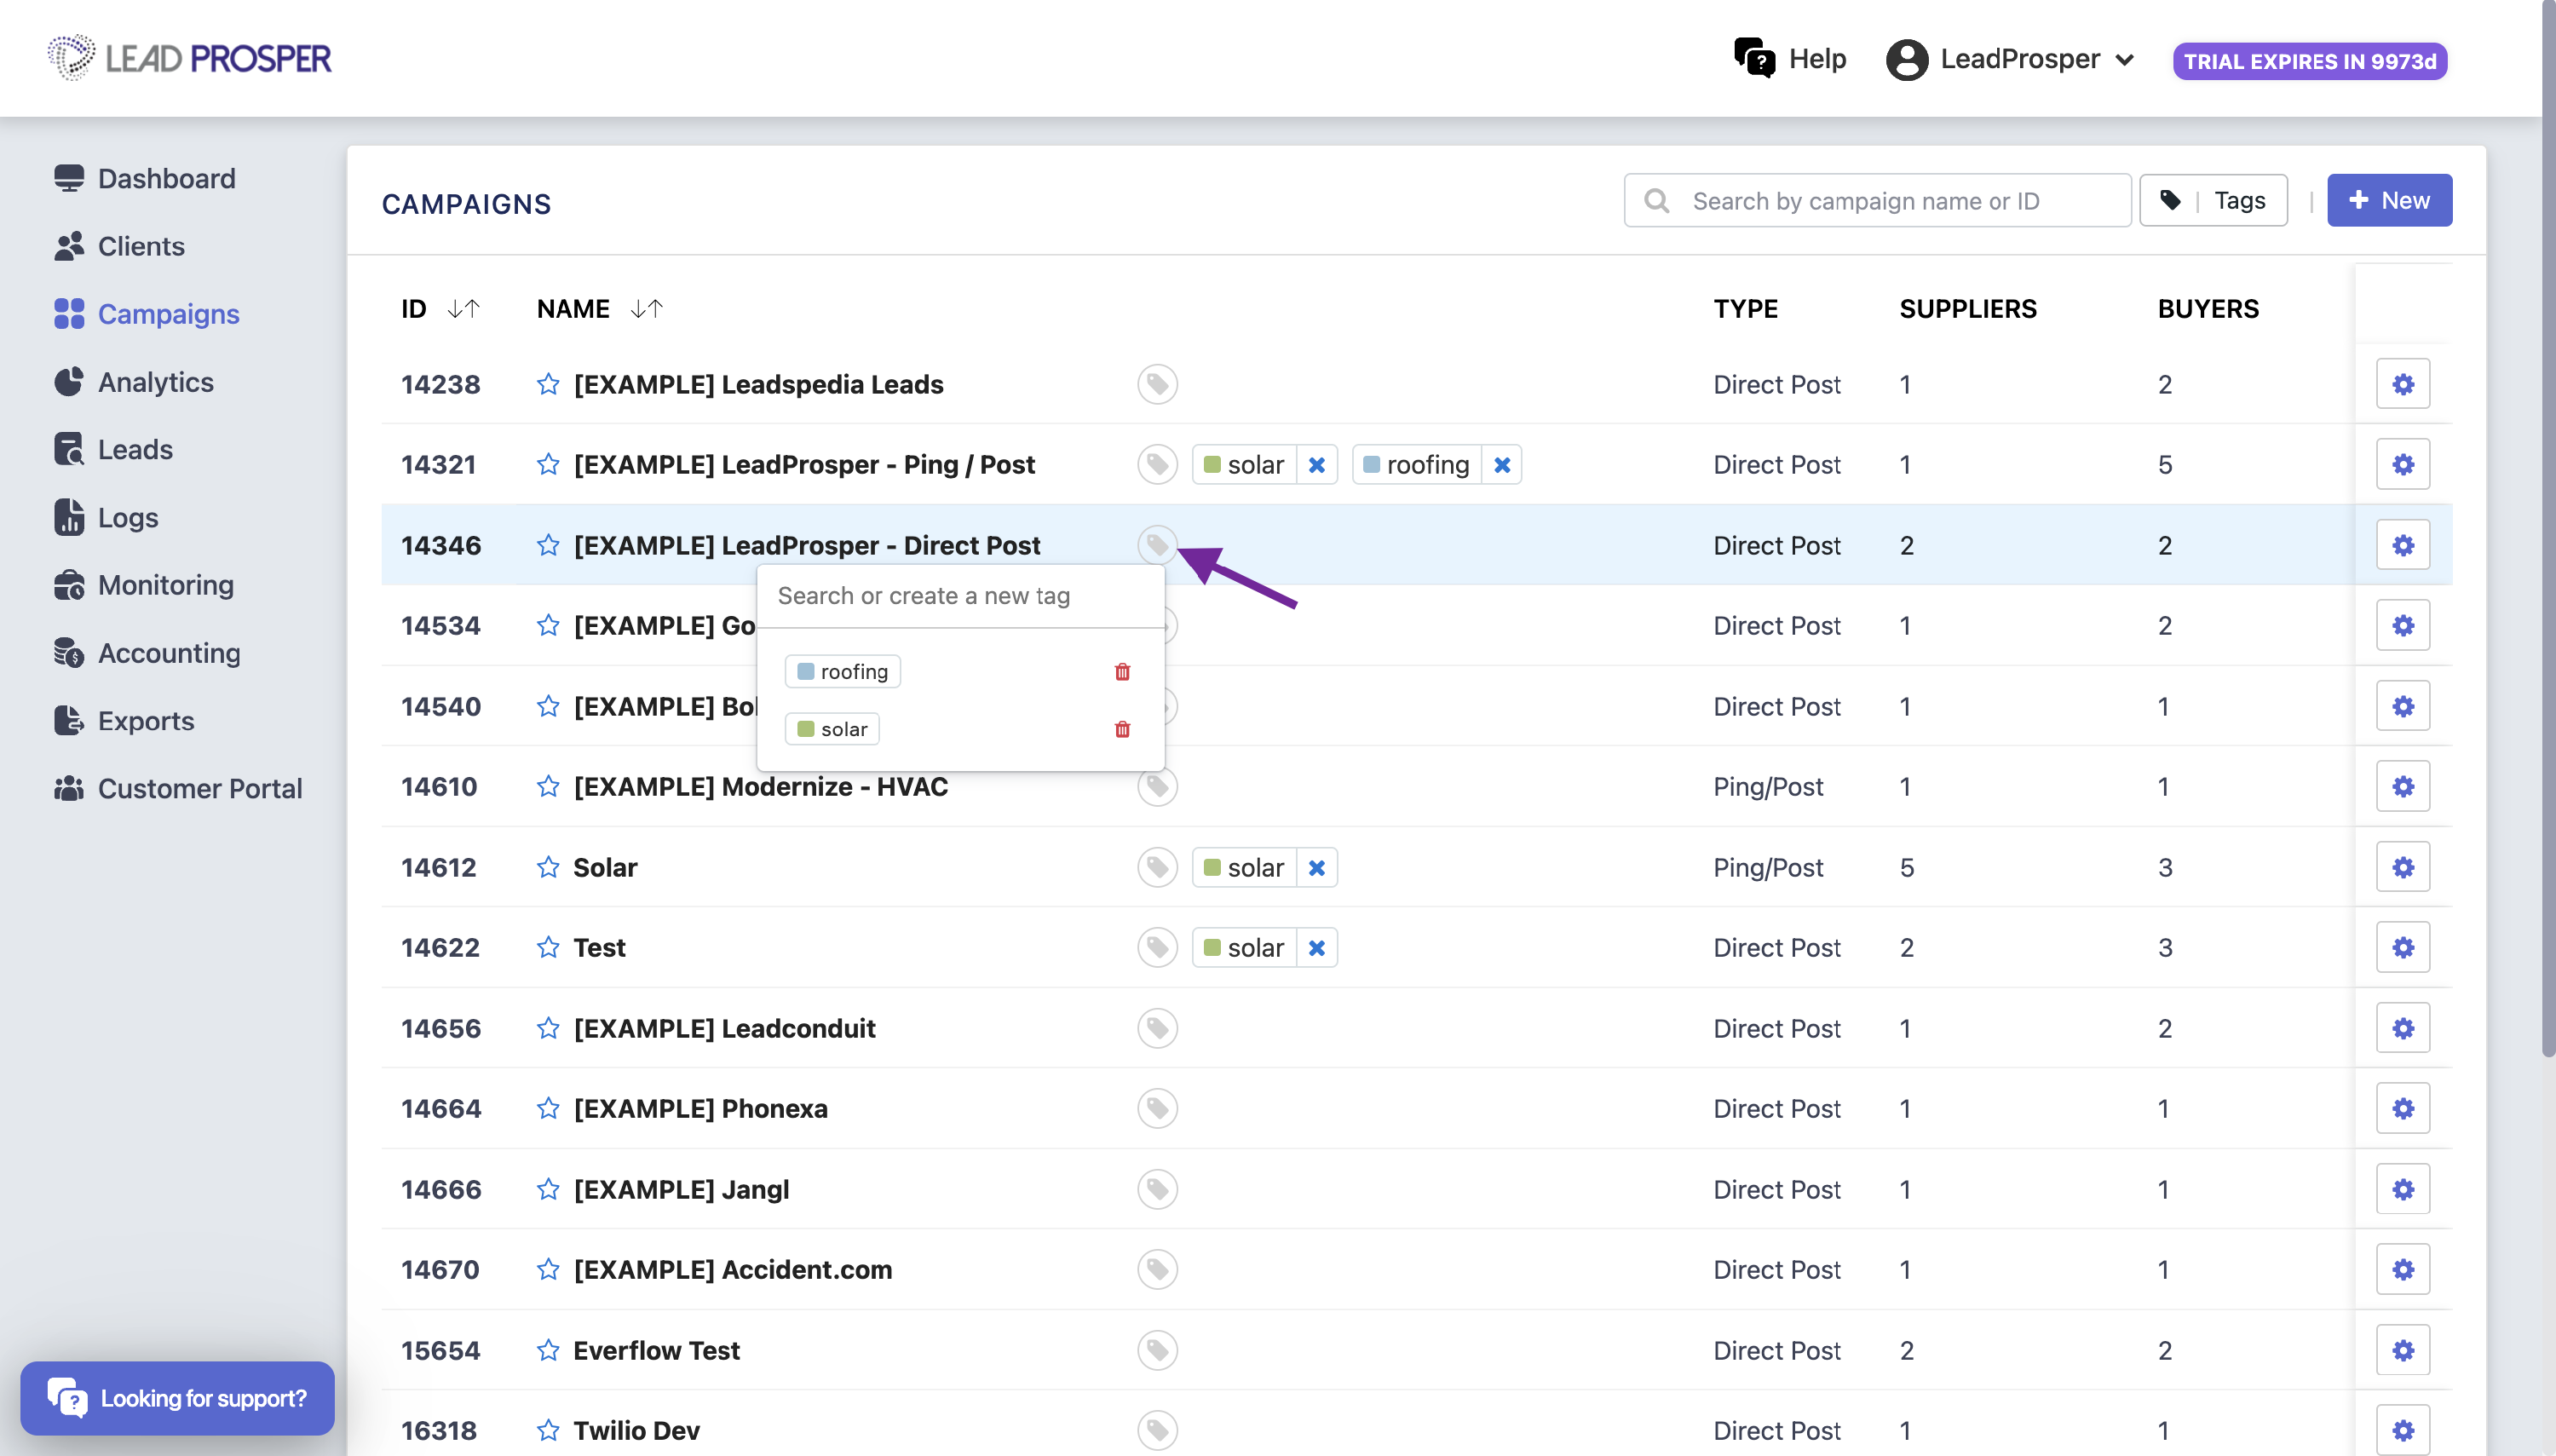
Task: Toggle star on Everflow Test campaign
Action: pos(548,1350)
